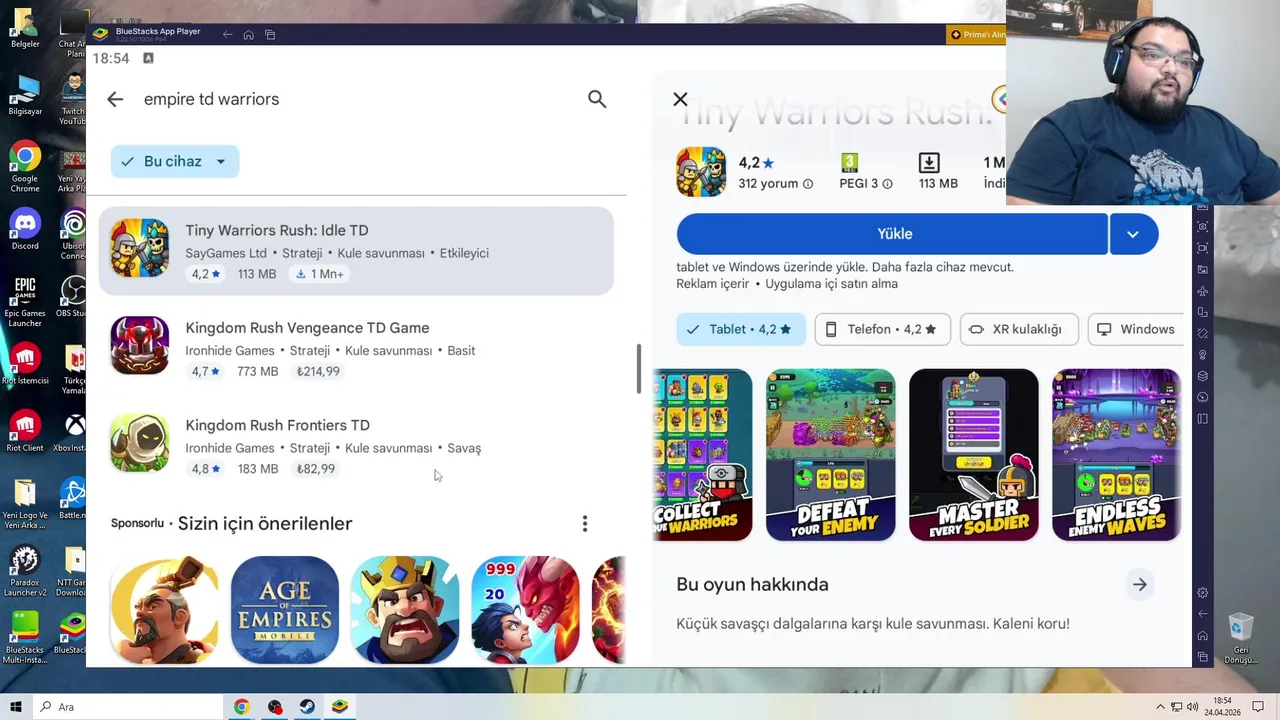Open the angry king sponsored game icon
The width and height of the screenshot is (1280, 720).
click(405, 610)
